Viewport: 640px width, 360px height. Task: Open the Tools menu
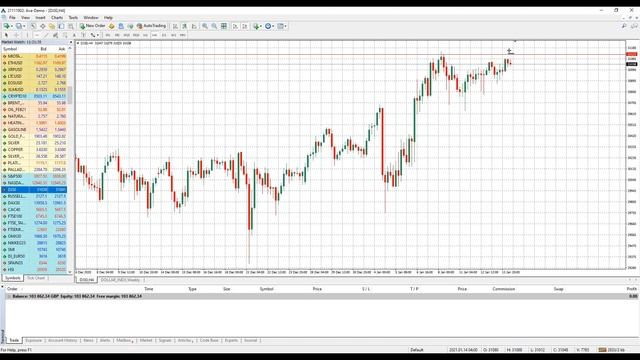pyautogui.click(x=73, y=18)
